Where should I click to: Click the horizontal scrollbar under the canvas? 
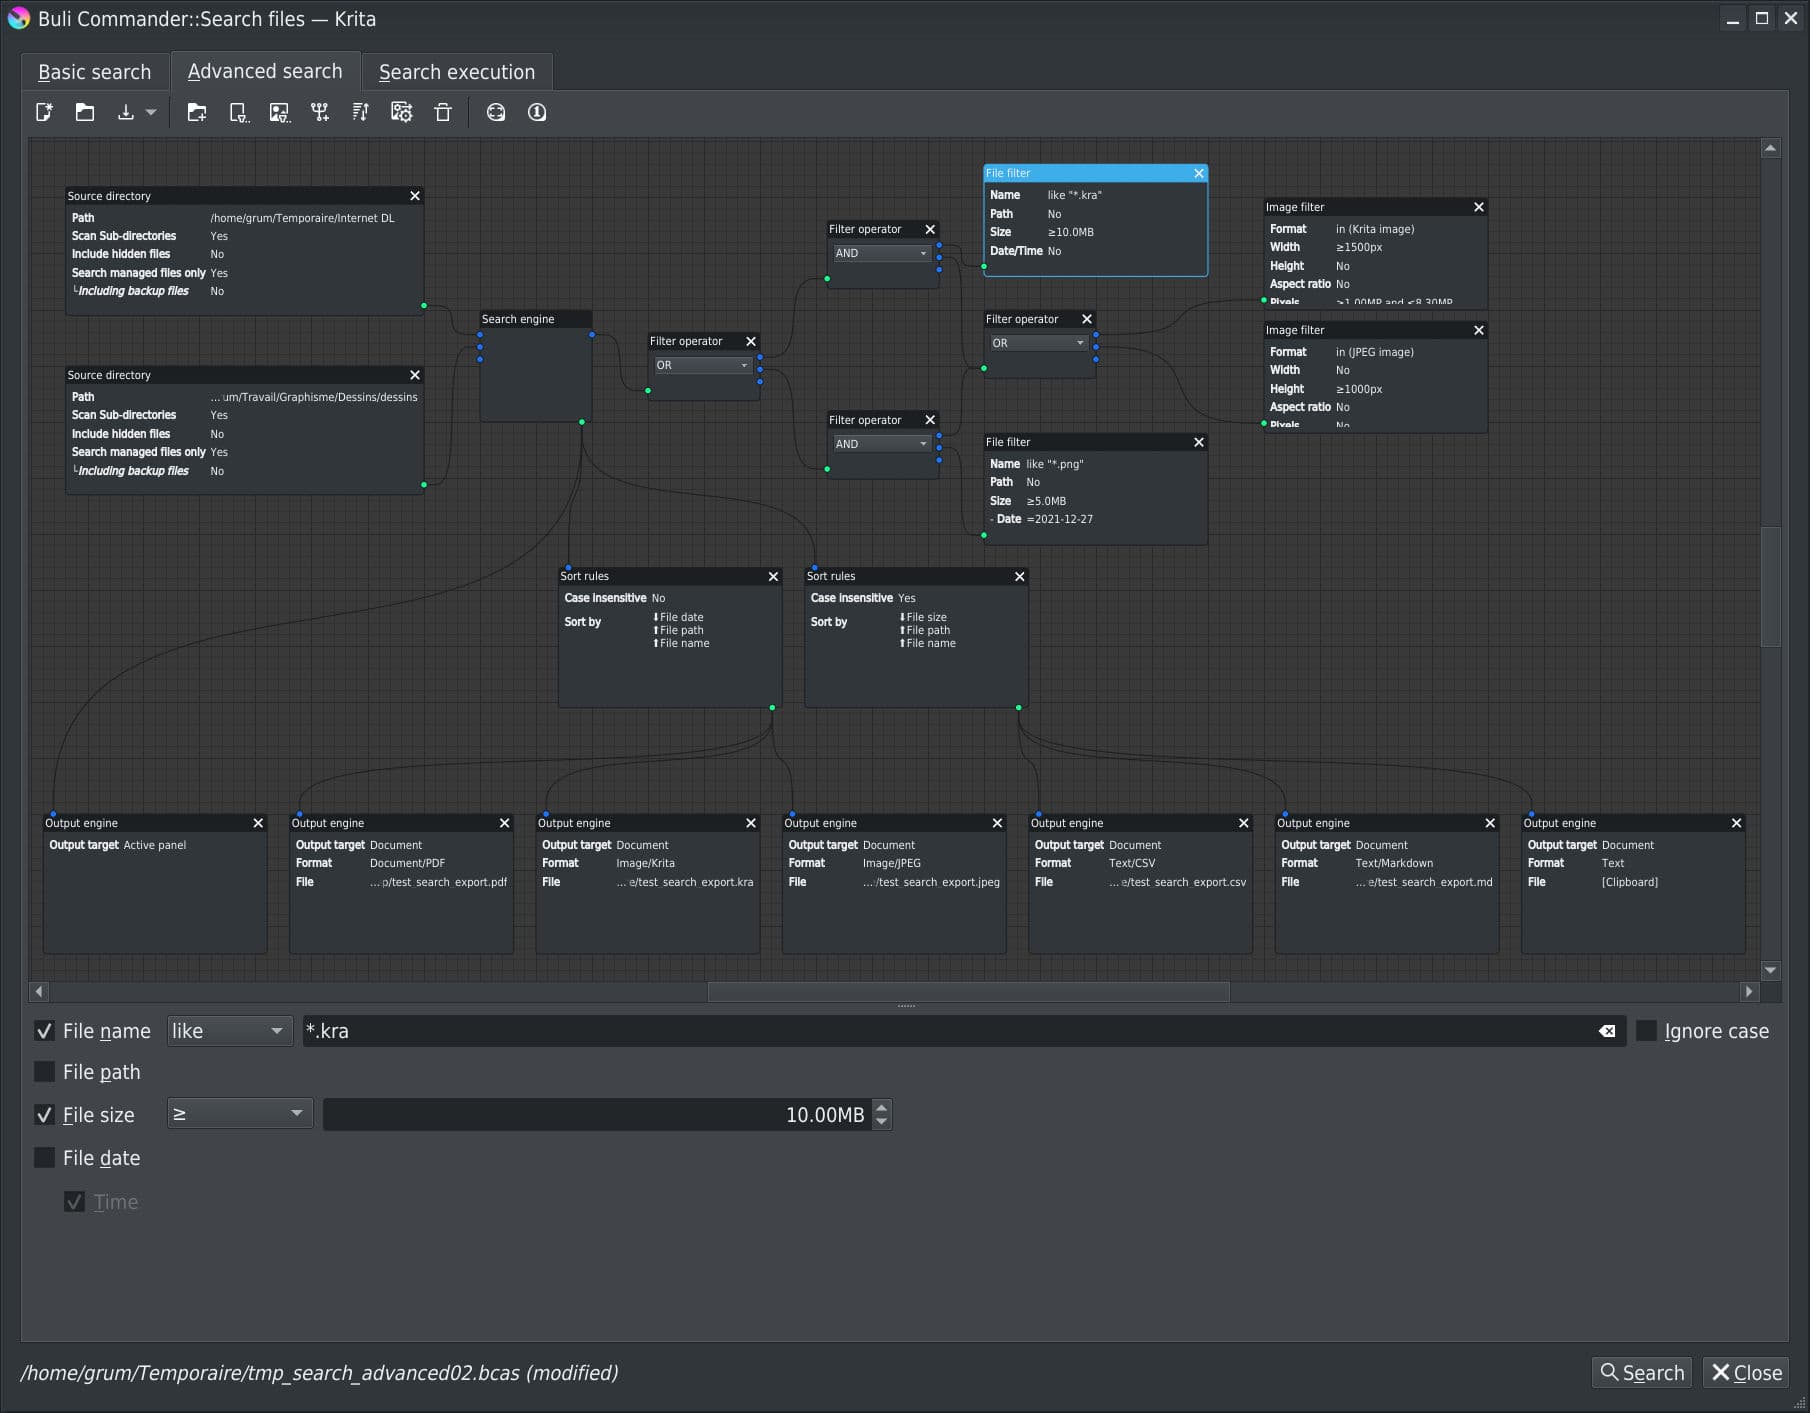(x=967, y=992)
